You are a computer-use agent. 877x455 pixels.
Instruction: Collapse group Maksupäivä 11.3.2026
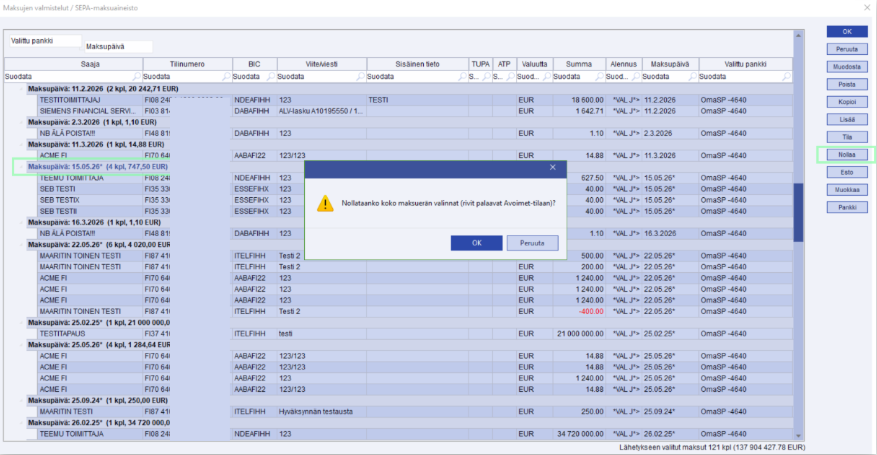(x=22, y=145)
